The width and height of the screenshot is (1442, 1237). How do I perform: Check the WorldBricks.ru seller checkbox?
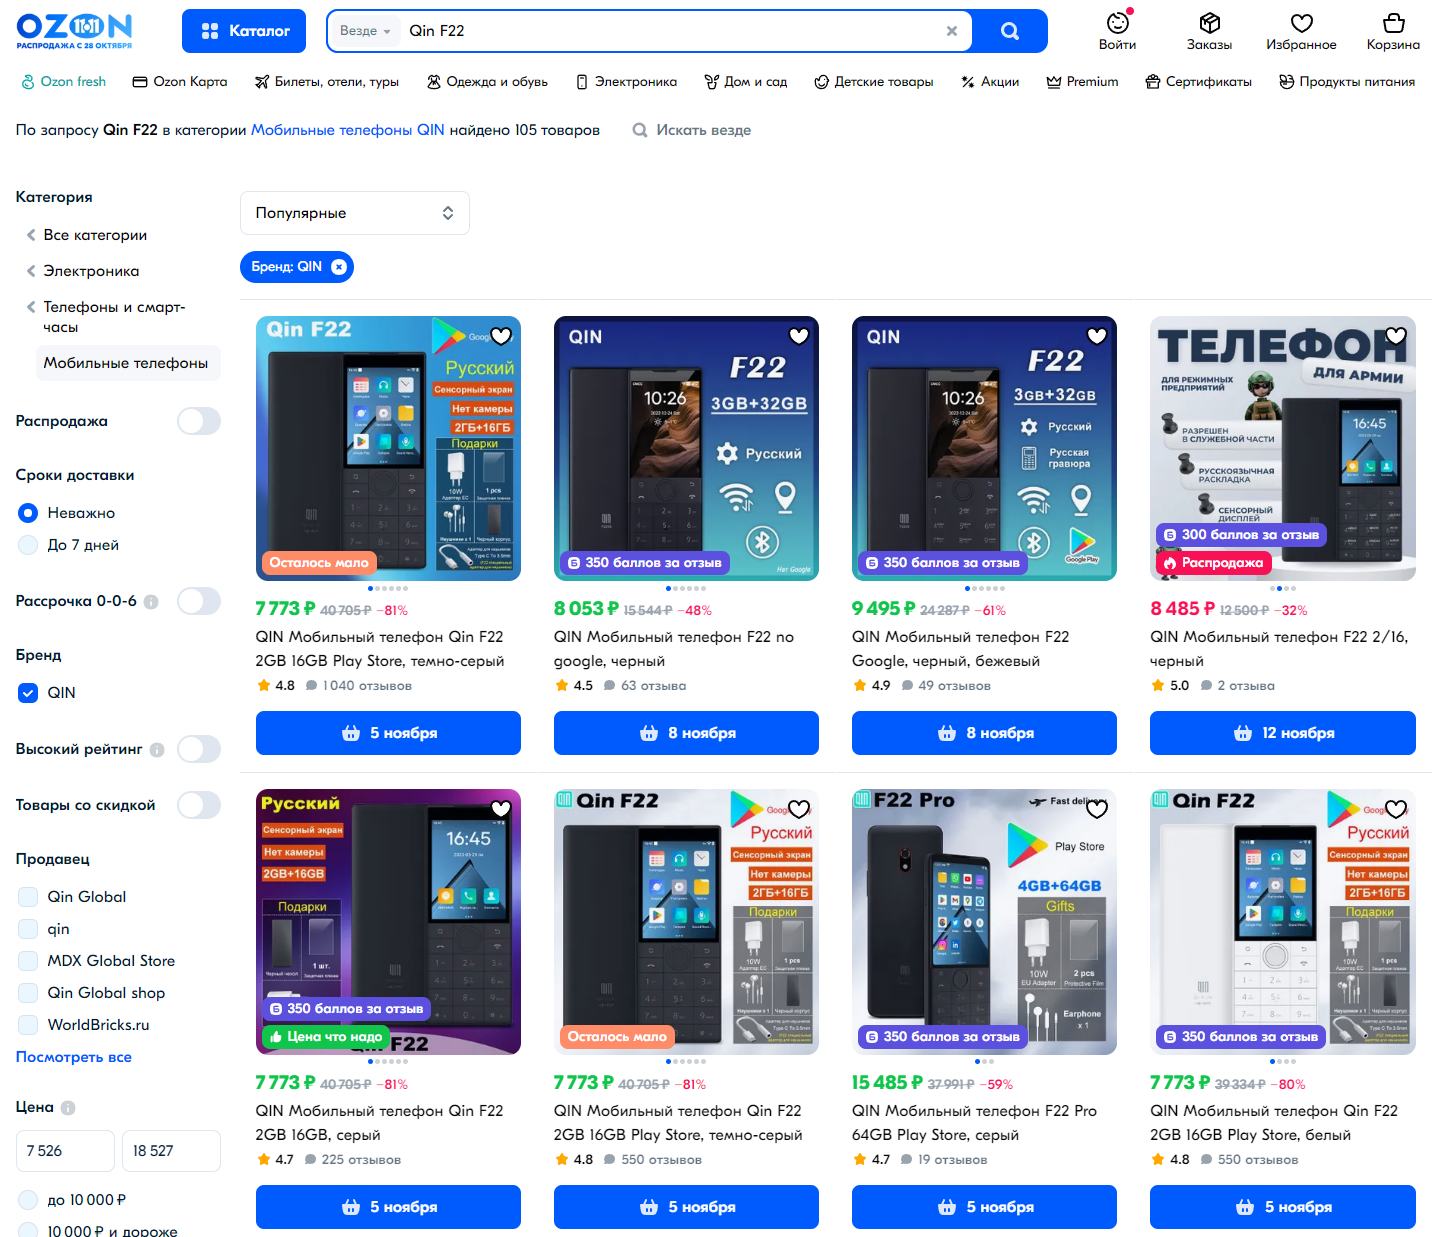click(28, 1025)
